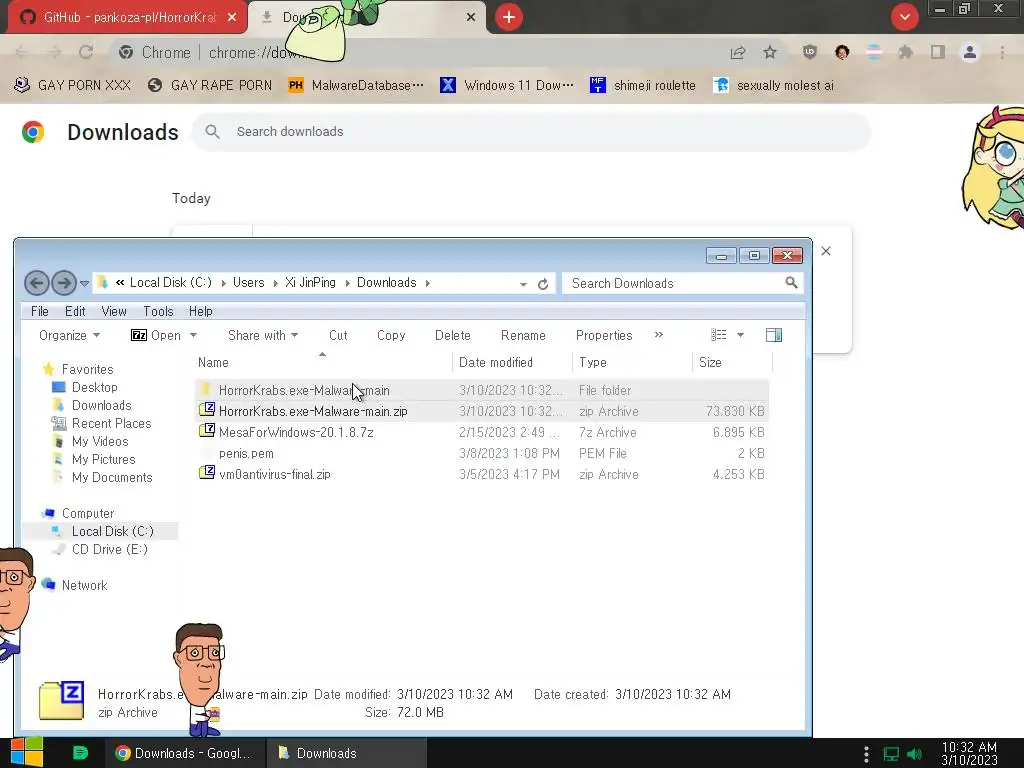The height and width of the screenshot is (768, 1024).
Task: Show more toolbar commands chevron
Action: [x=658, y=334]
